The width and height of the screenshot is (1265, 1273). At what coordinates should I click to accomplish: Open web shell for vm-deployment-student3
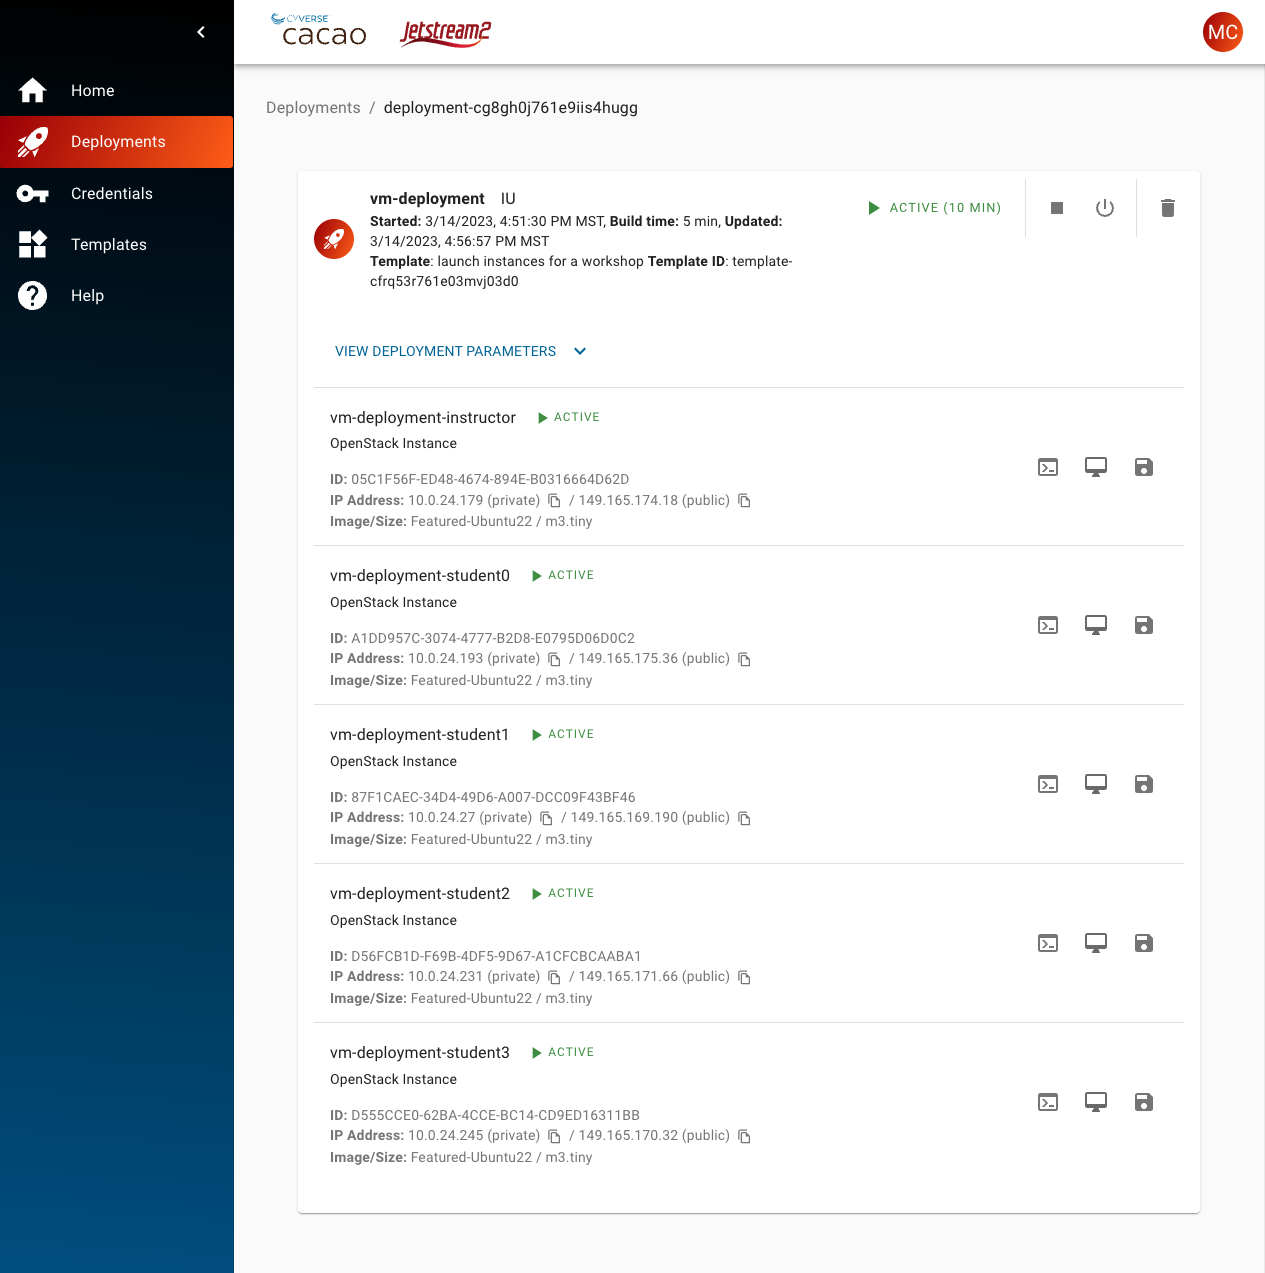pos(1048,1102)
